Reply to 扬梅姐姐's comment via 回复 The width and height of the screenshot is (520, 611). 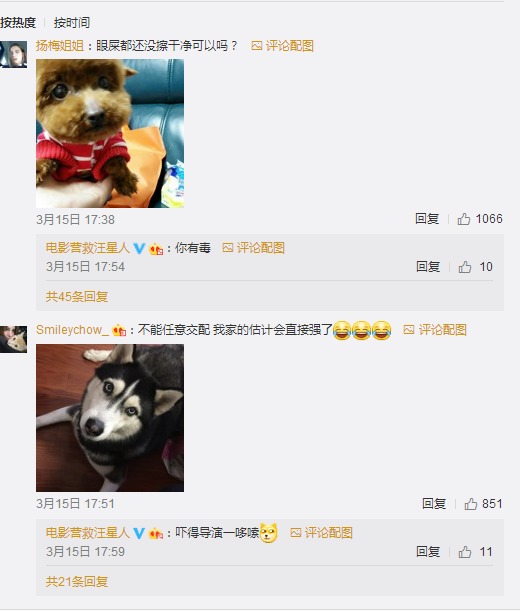click(427, 219)
